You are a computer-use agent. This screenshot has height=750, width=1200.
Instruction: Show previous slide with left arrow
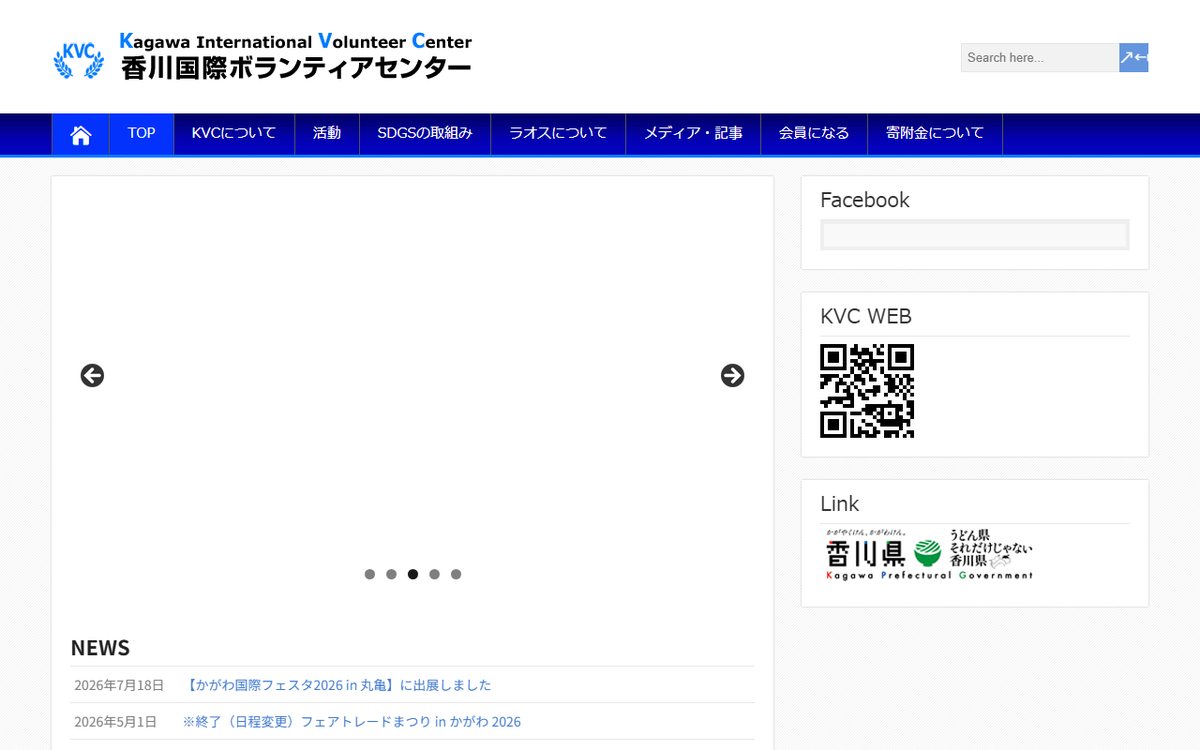pos(92,376)
